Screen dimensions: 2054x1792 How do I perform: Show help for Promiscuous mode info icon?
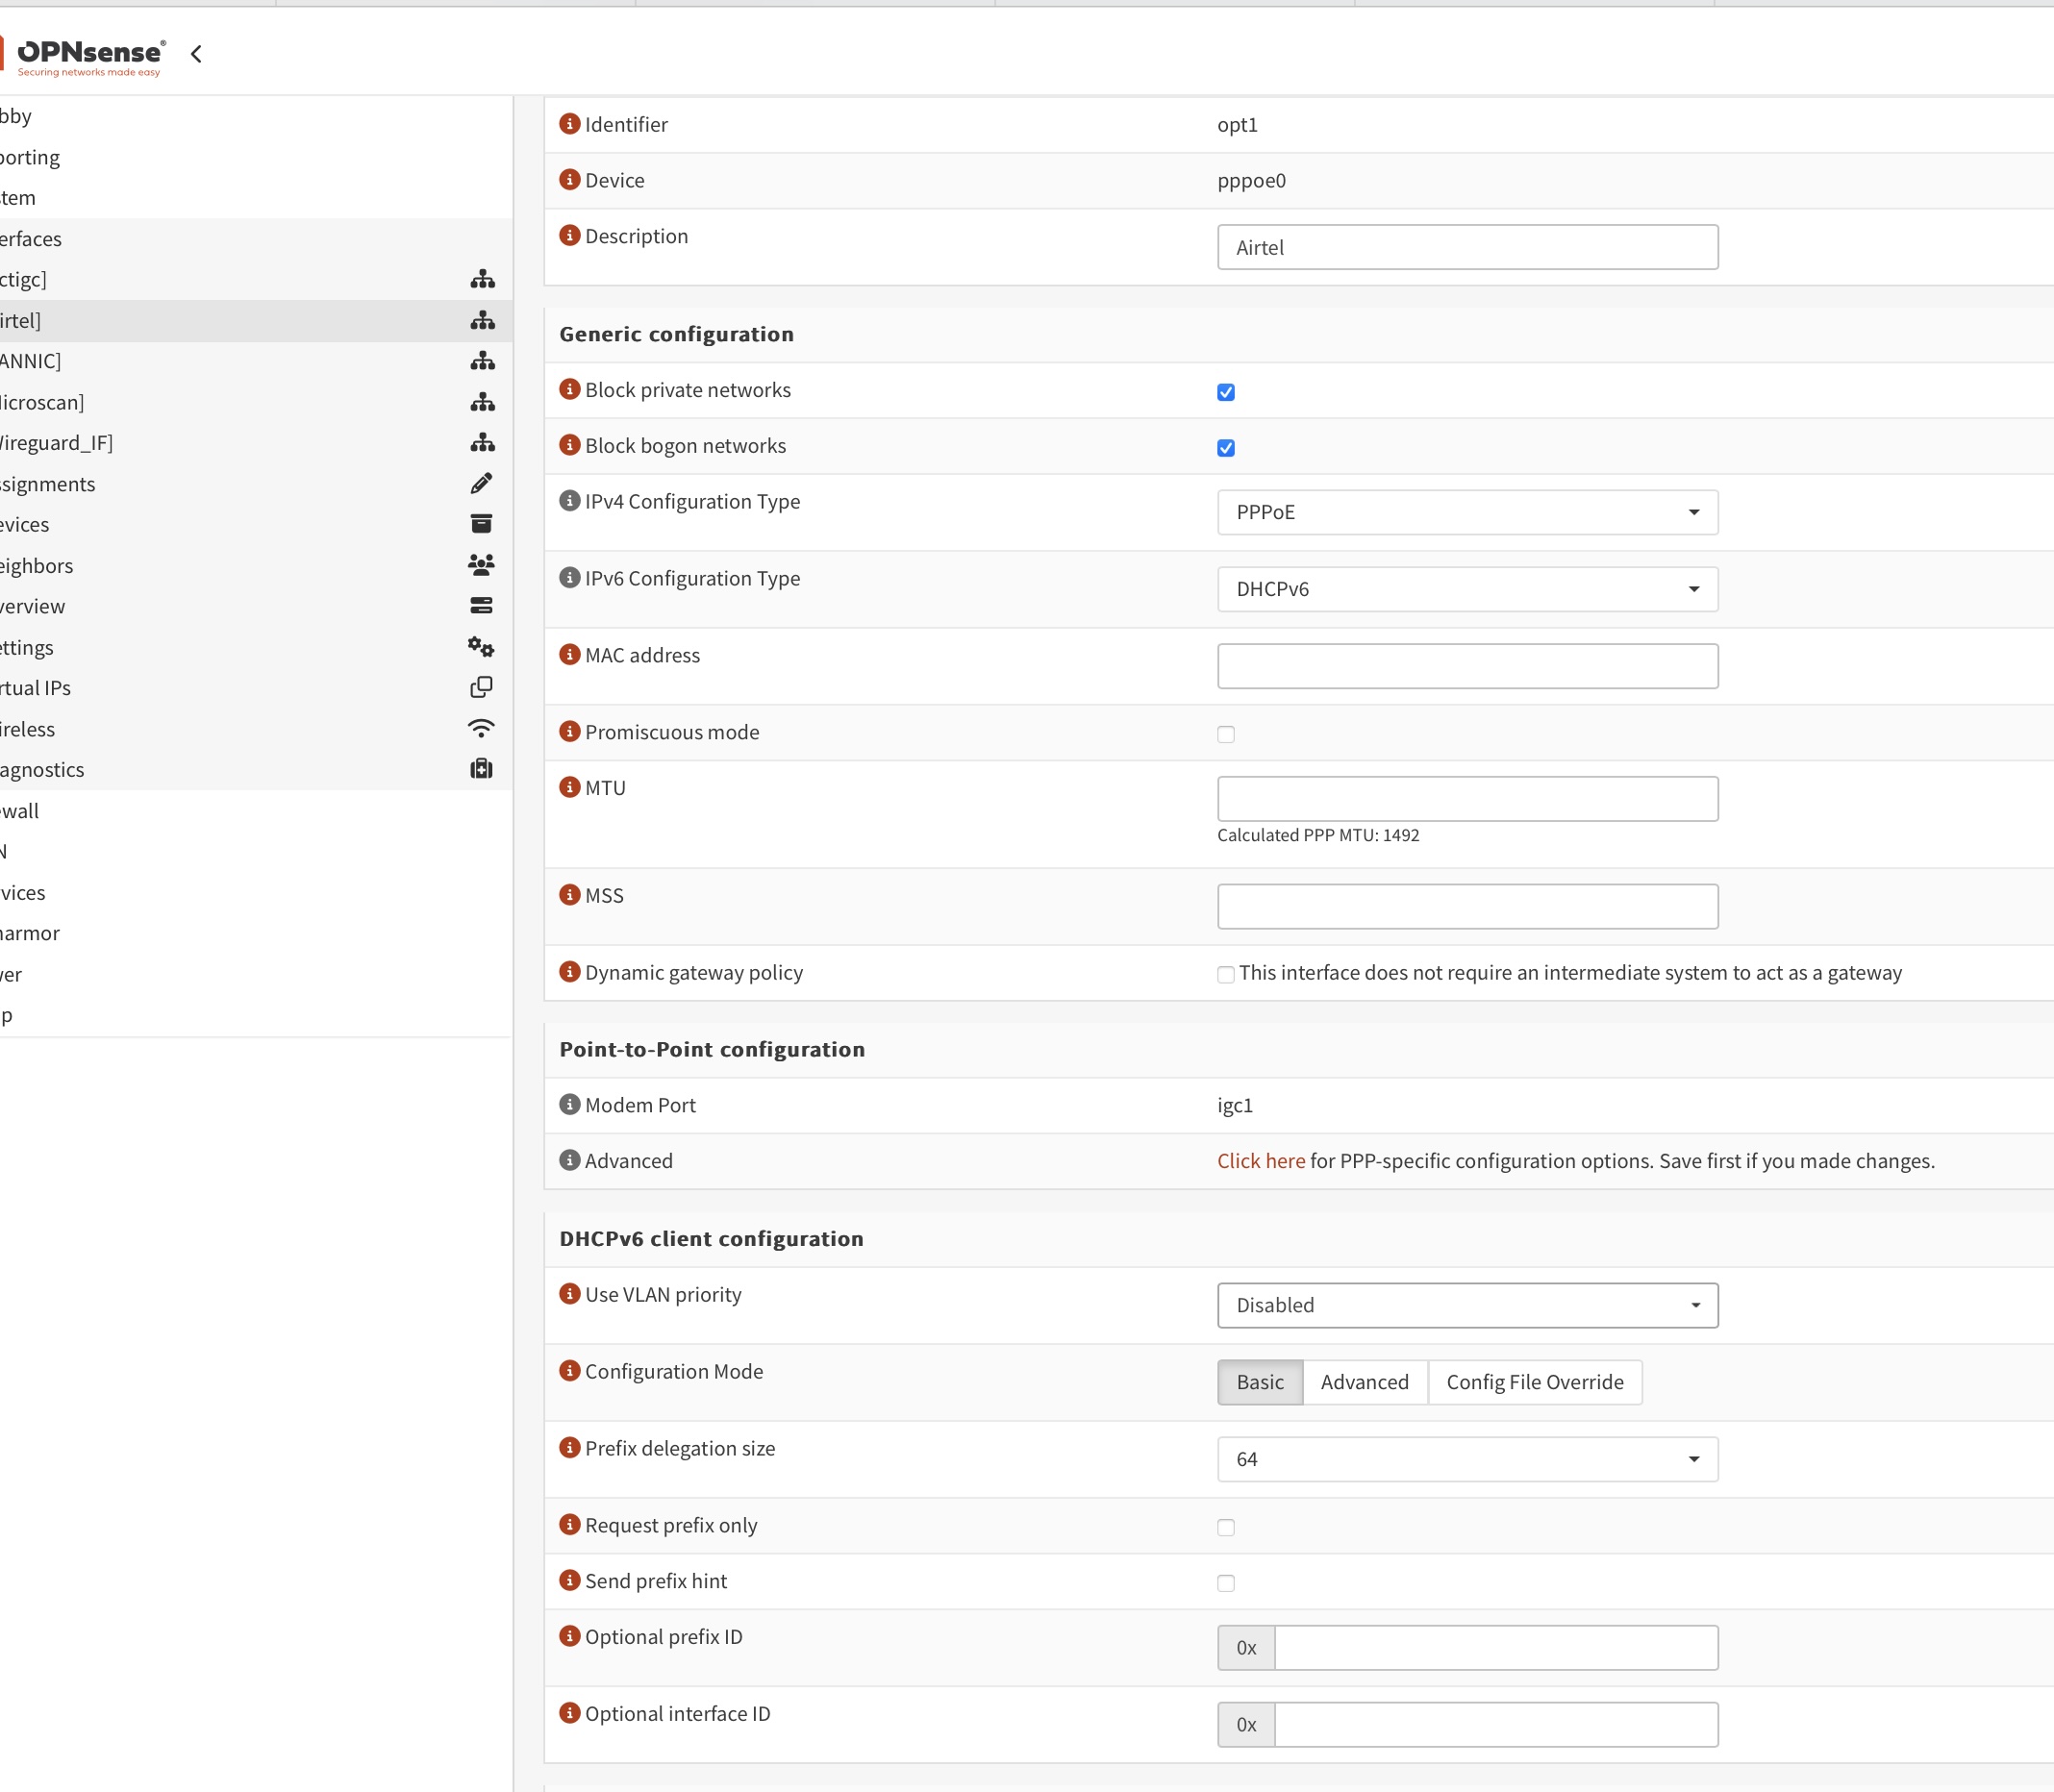[570, 731]
